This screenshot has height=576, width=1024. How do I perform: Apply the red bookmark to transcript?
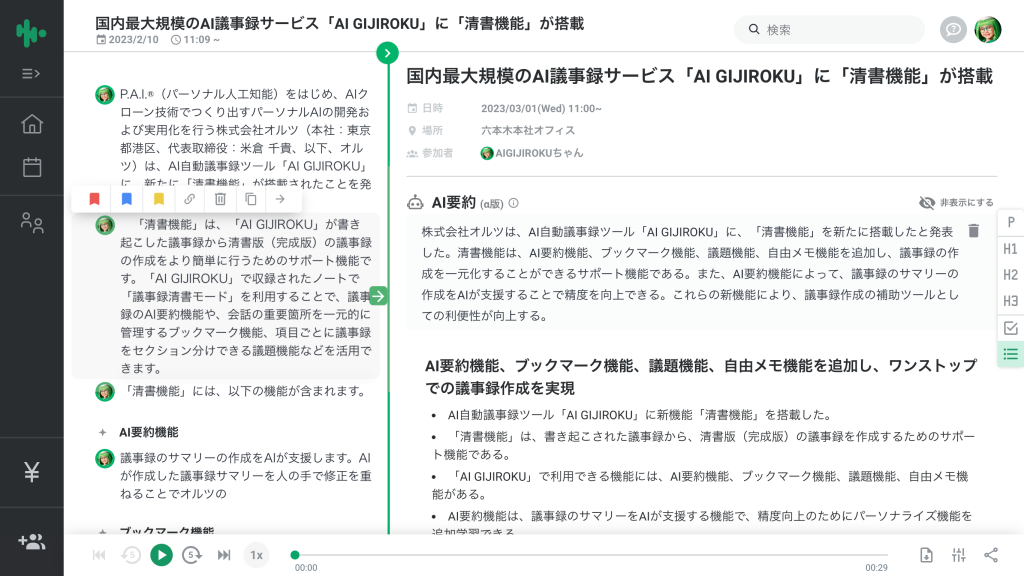pyautogui.click(x=95, y=199)
